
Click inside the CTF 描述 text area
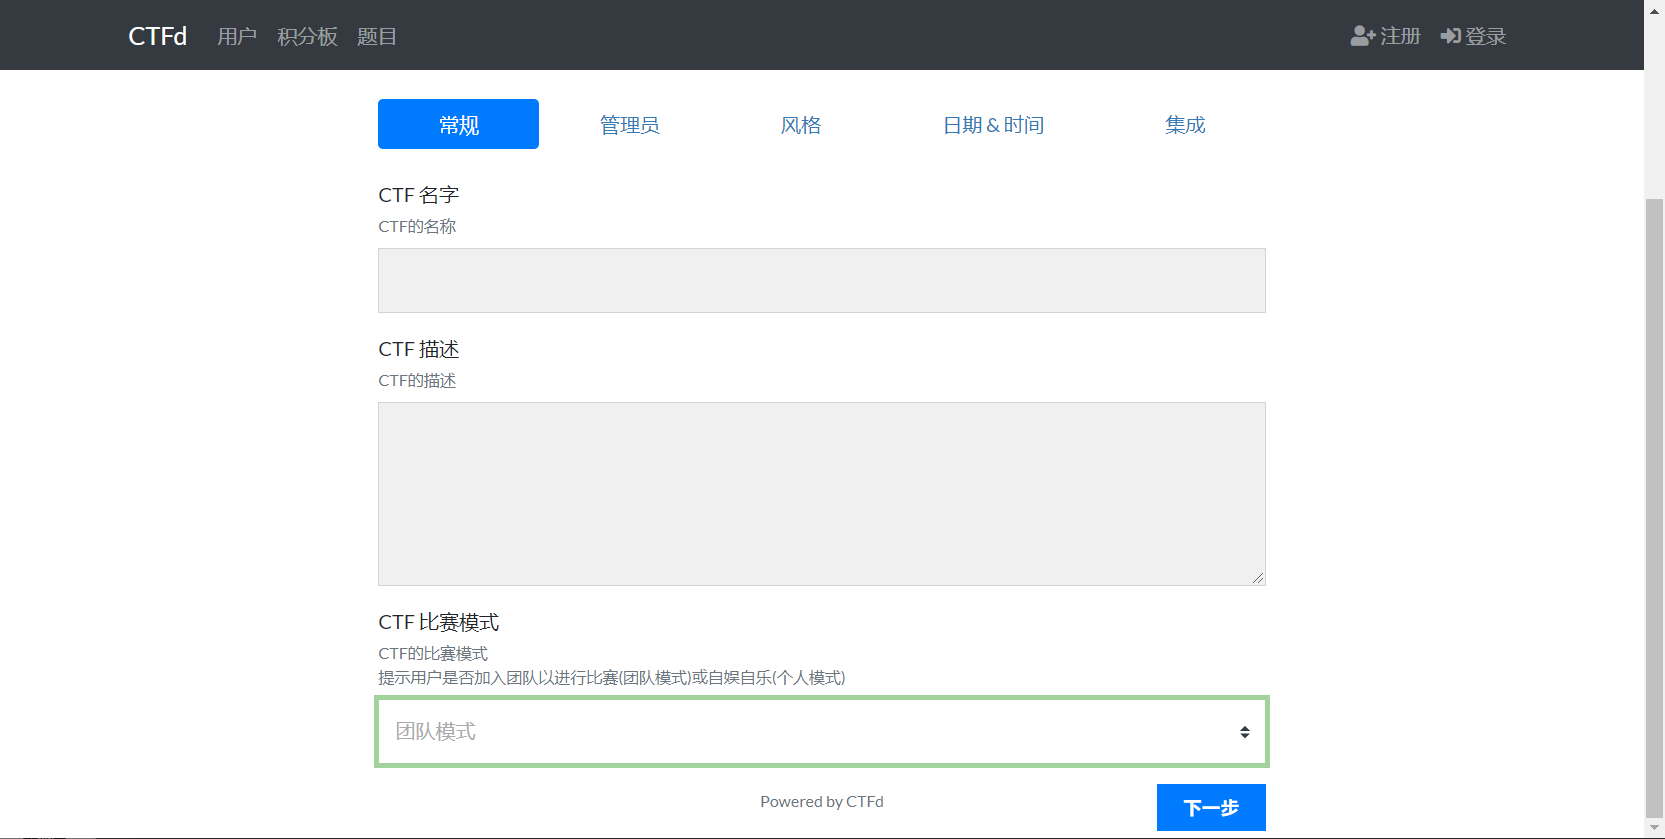pos(821,493)
